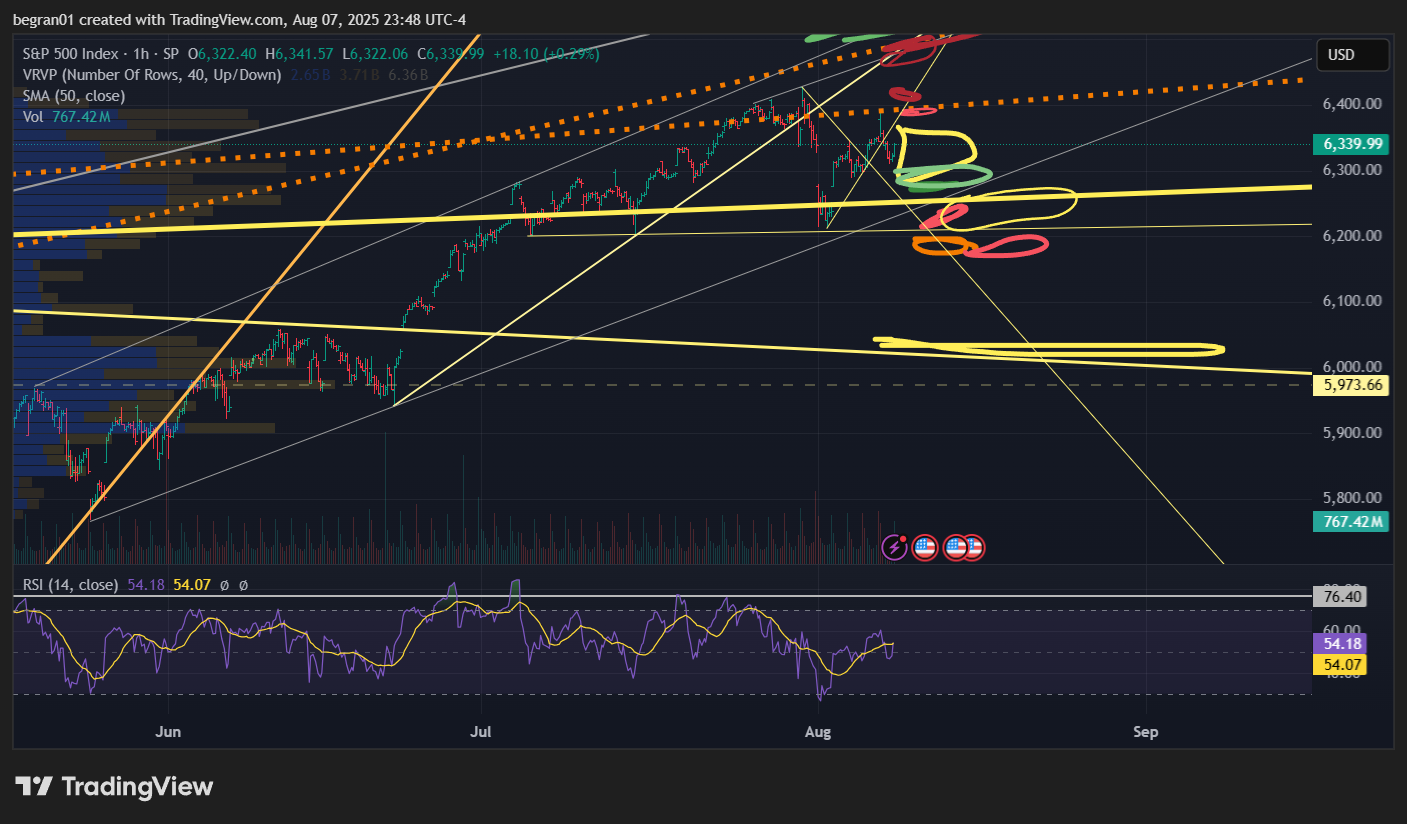Click the Sep label on time axis
Screen dimensions: 1407x824
pyautogui.click(x=1146, y=732)
